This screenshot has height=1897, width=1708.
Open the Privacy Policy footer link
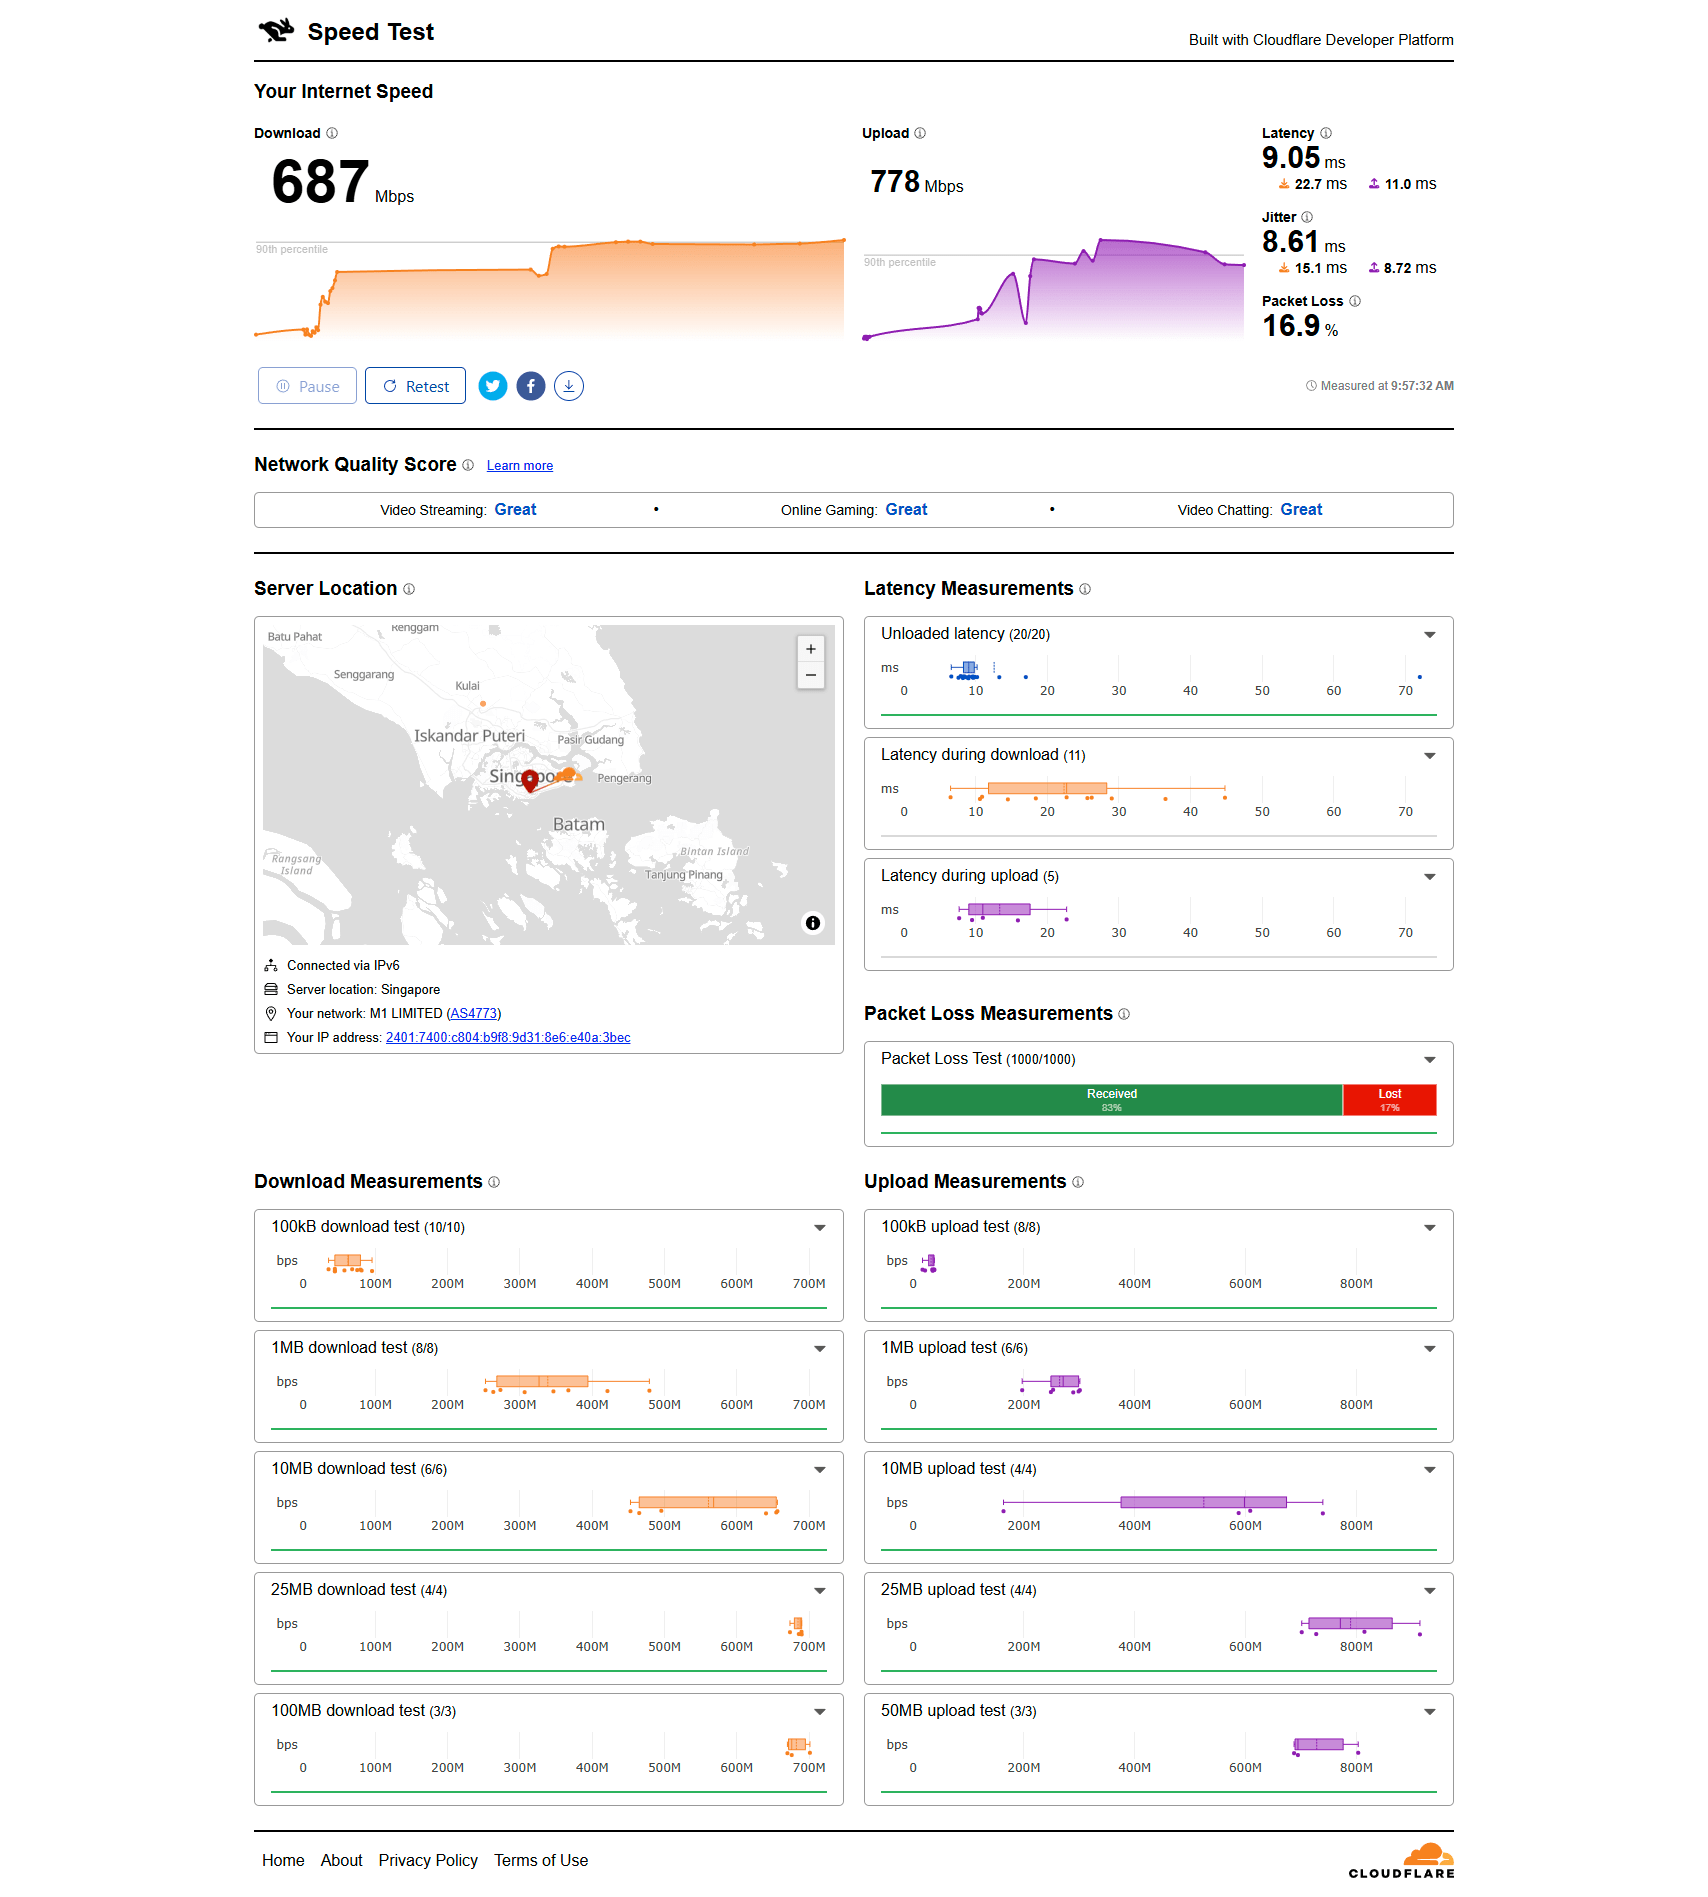[x=428, y=1860]
